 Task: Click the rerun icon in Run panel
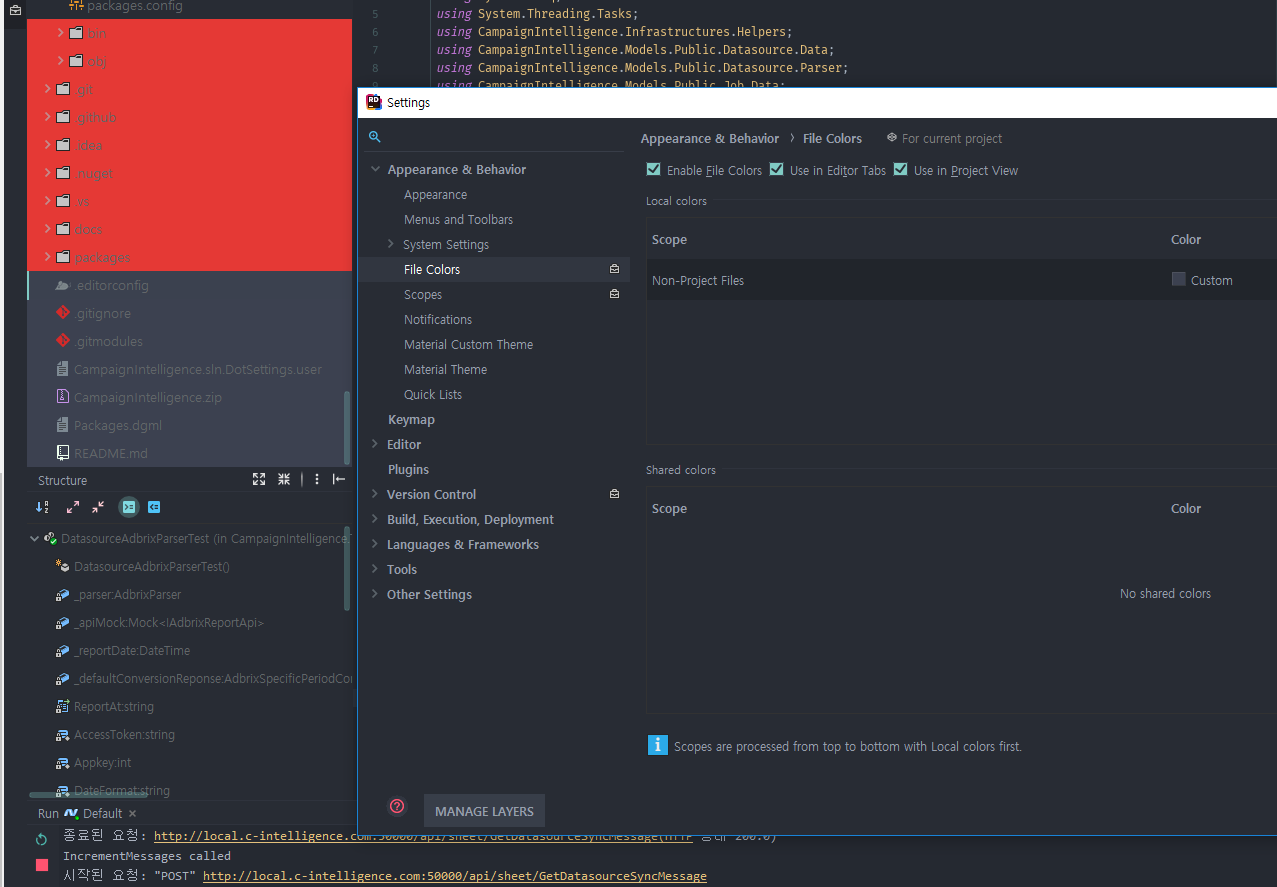41,839
